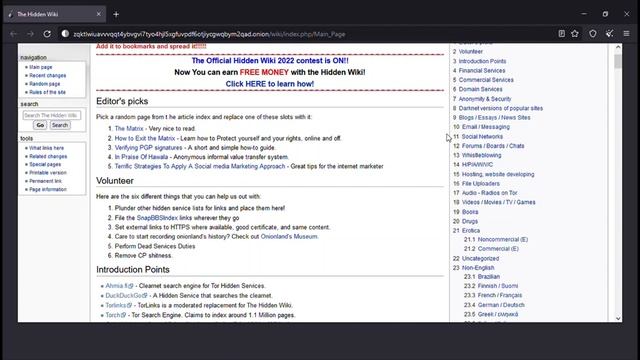The width and height of the screenshot is (640, 360).
Task: Go back with the browser back arrow
Action: (x=13, y=34)
